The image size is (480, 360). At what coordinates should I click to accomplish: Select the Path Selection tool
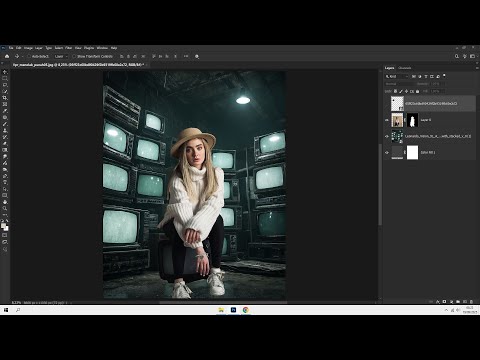pos(5,189)
